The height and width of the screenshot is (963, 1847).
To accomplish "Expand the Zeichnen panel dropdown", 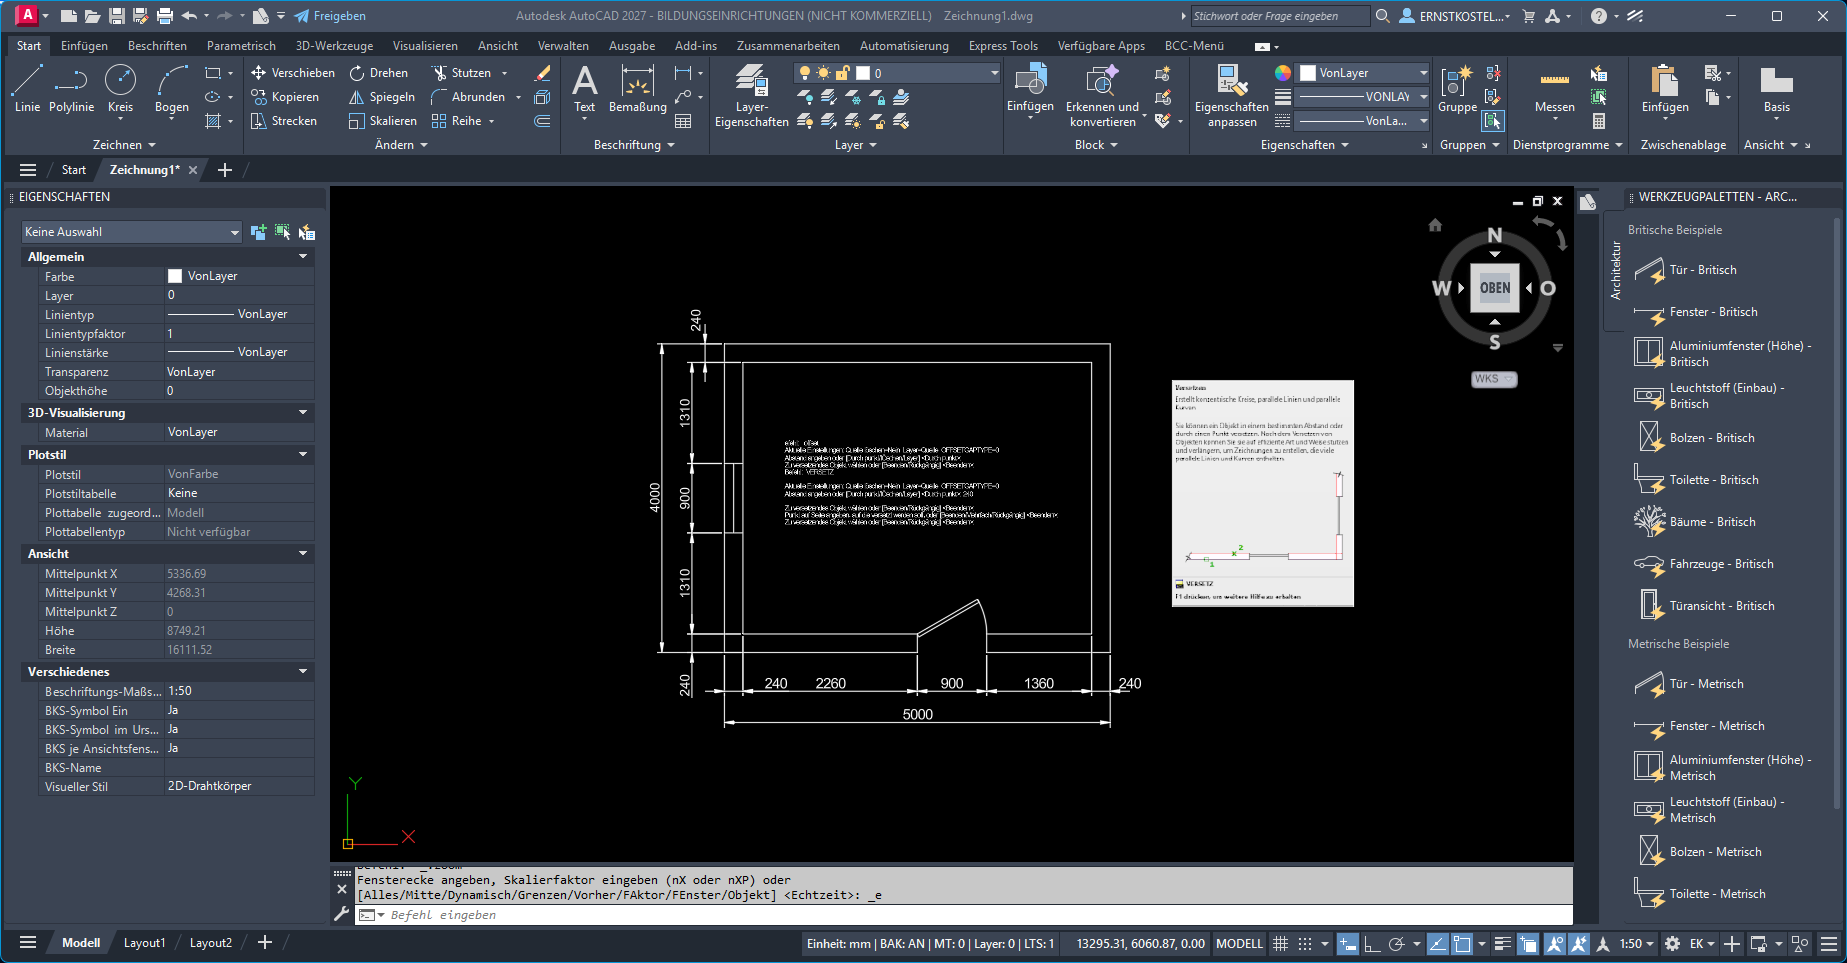I will tap(124, 145).
